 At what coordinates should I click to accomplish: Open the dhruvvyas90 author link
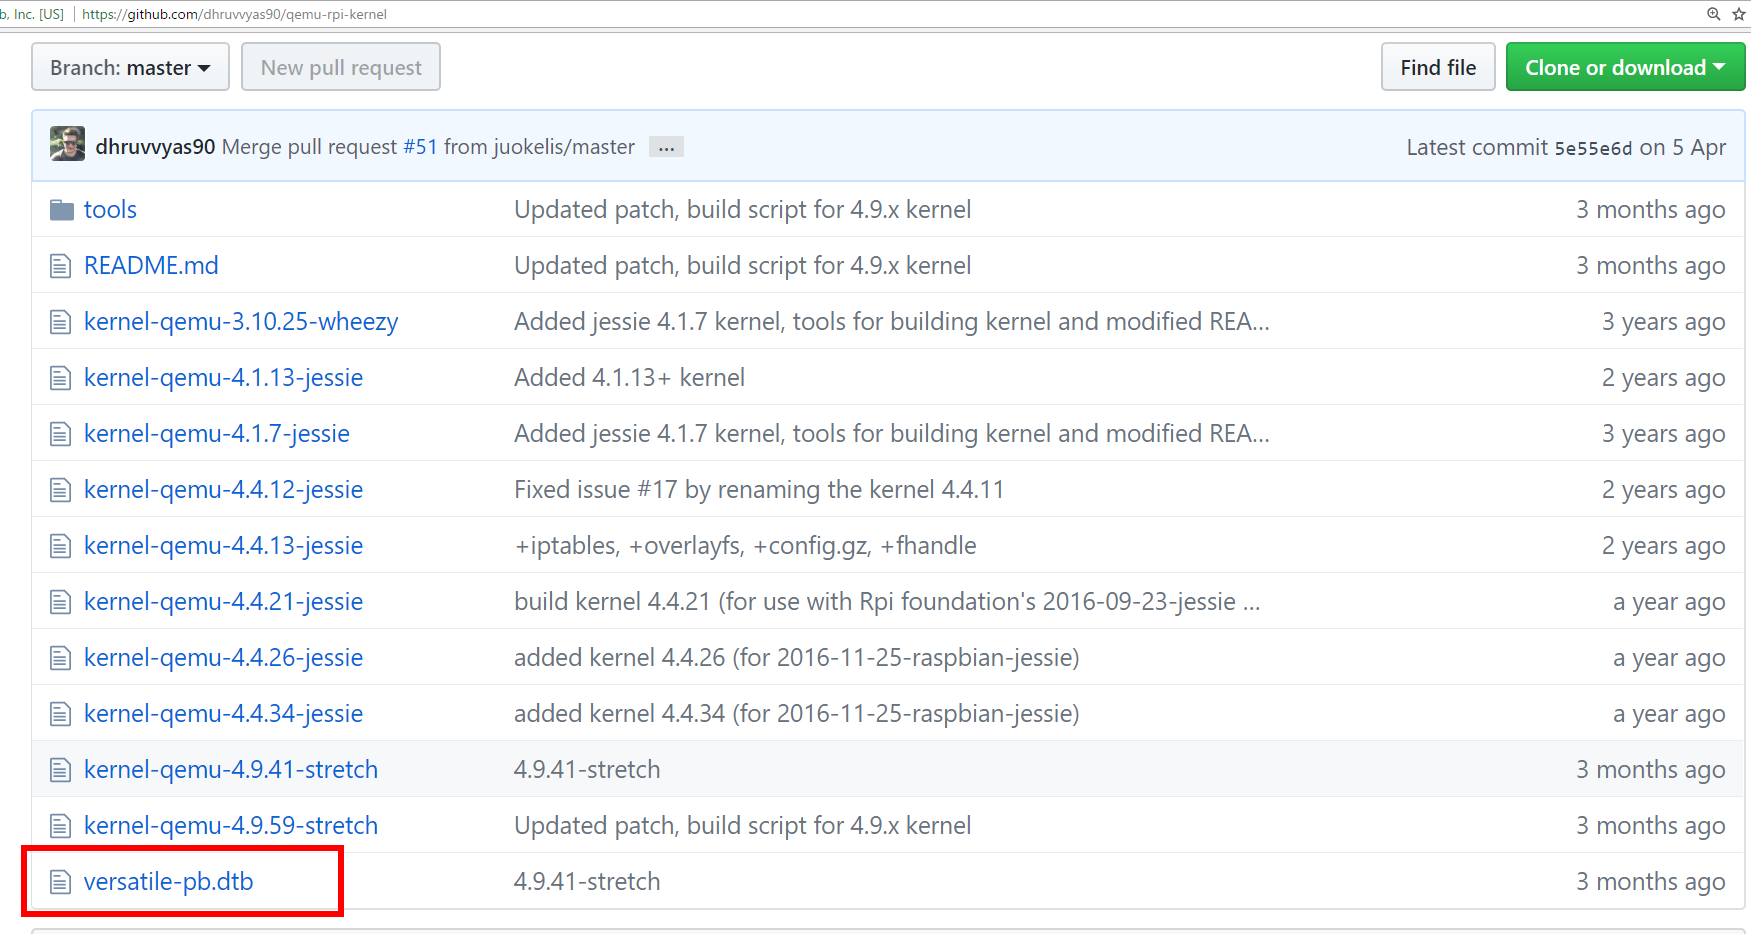coord(155,147)
